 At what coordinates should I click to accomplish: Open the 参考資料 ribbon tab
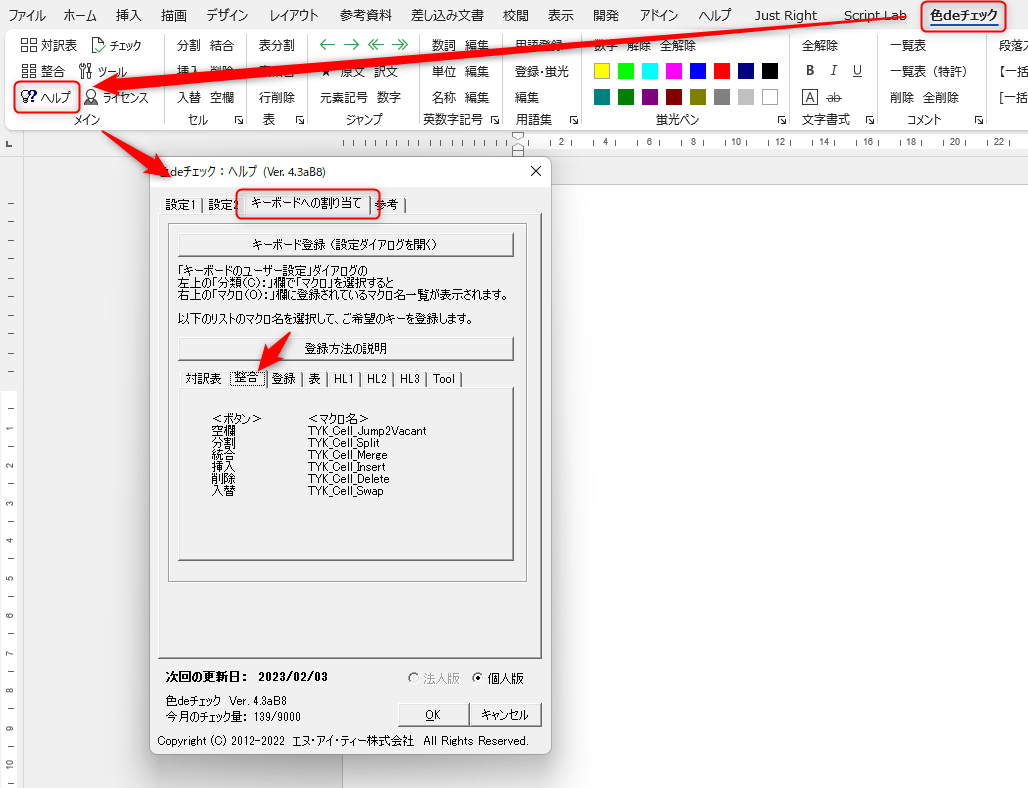[x=365, y=16]
